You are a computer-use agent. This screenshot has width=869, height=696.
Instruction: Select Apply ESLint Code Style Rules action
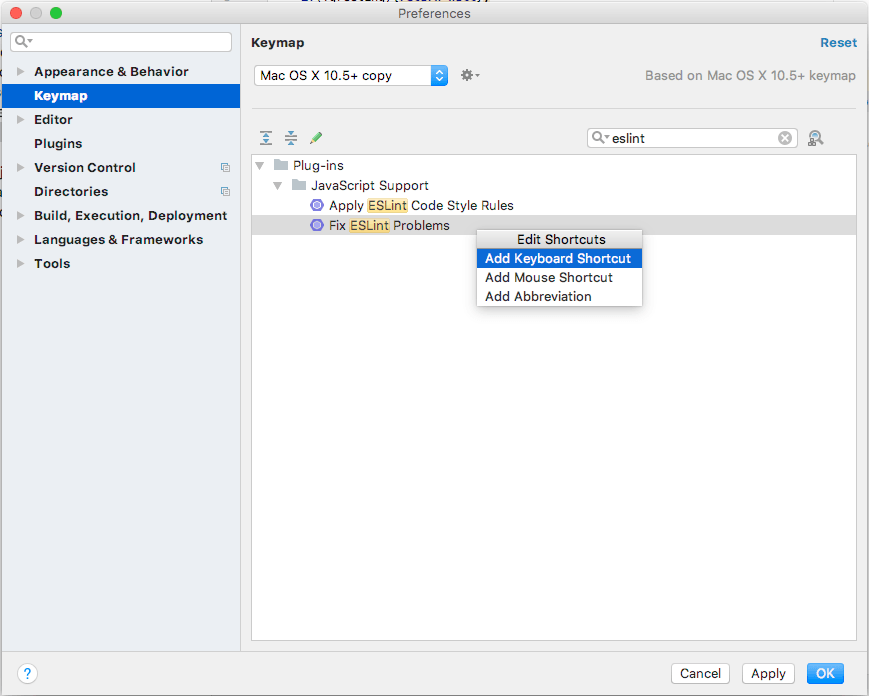316,205
